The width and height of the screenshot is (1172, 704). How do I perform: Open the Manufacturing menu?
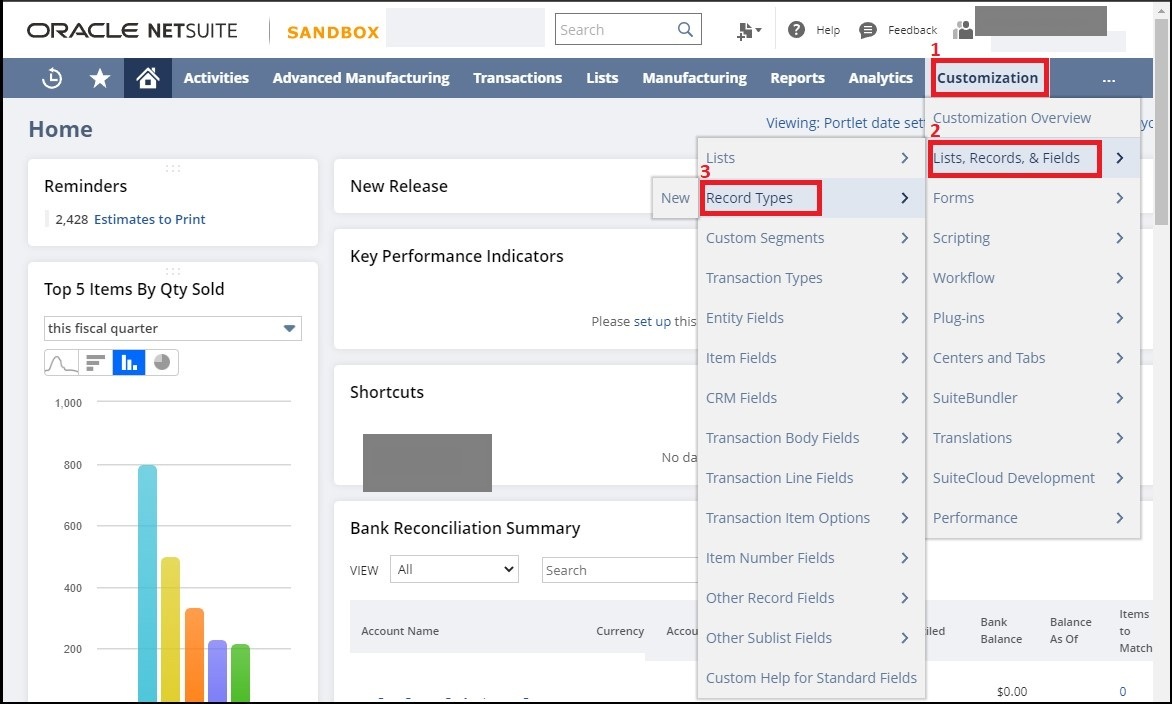click(694, 78)
